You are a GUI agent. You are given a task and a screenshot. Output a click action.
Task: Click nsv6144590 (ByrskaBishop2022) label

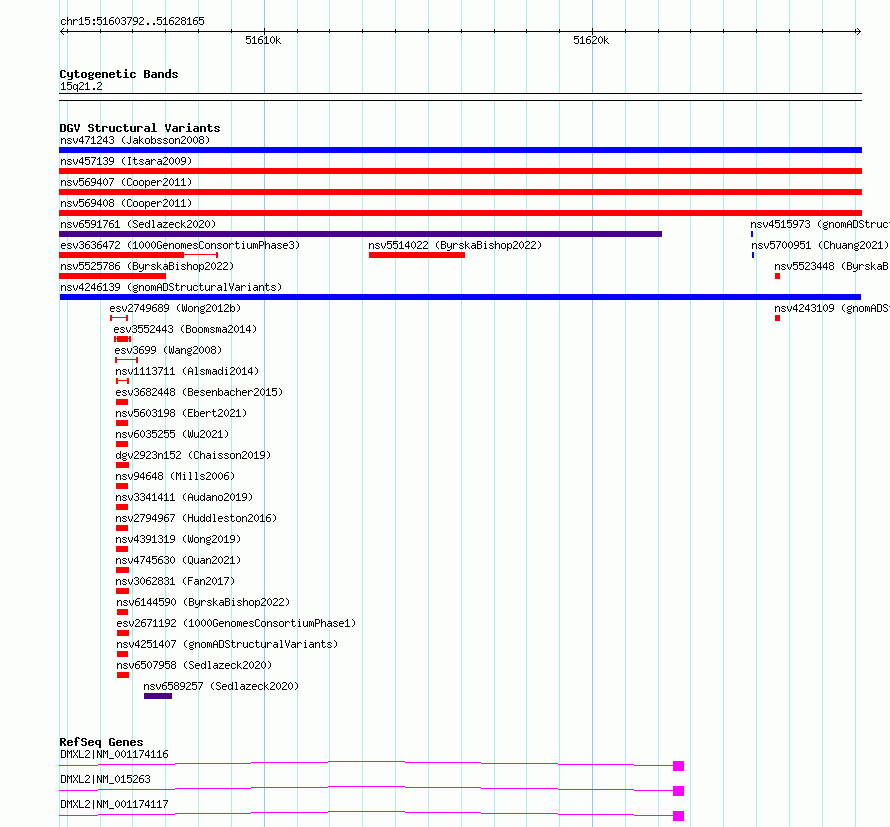[203, 602]
